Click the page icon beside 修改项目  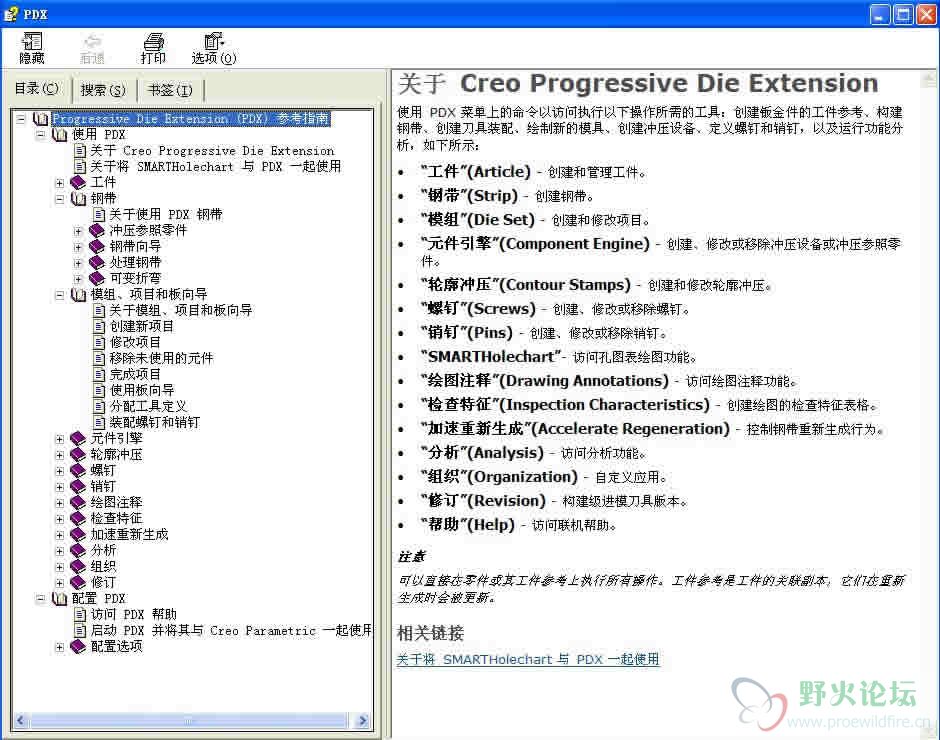point(100,342)
